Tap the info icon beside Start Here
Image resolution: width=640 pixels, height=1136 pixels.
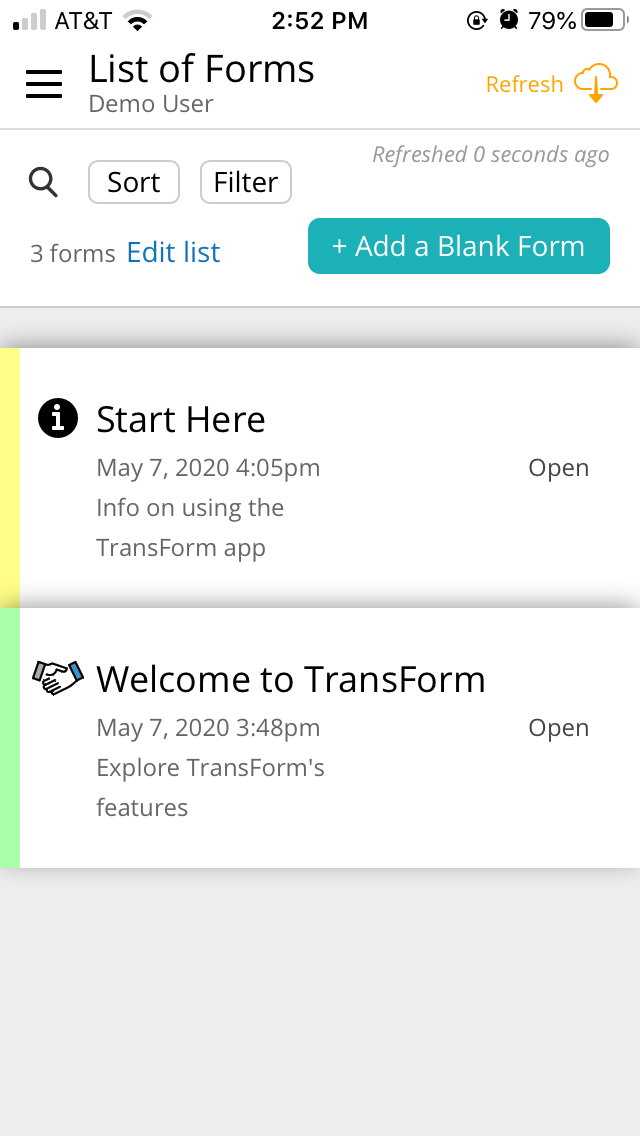tap(57, 418)
